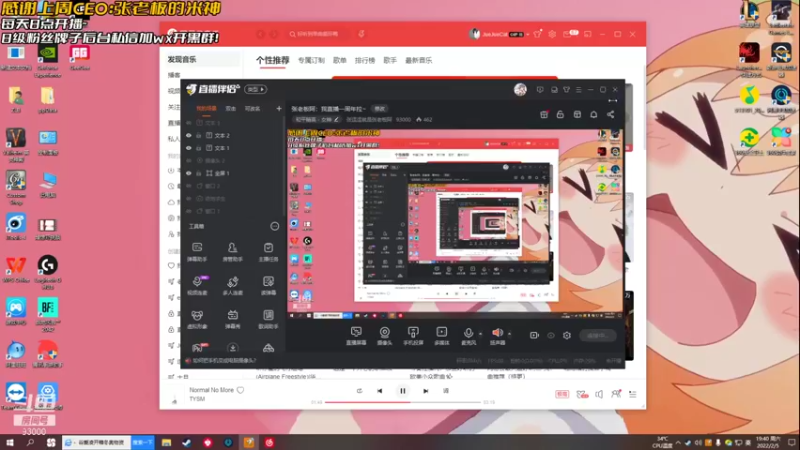Switch to 最新音乐 tab
Viewport: 800px width, 450px height.
(x=418, y=60)
